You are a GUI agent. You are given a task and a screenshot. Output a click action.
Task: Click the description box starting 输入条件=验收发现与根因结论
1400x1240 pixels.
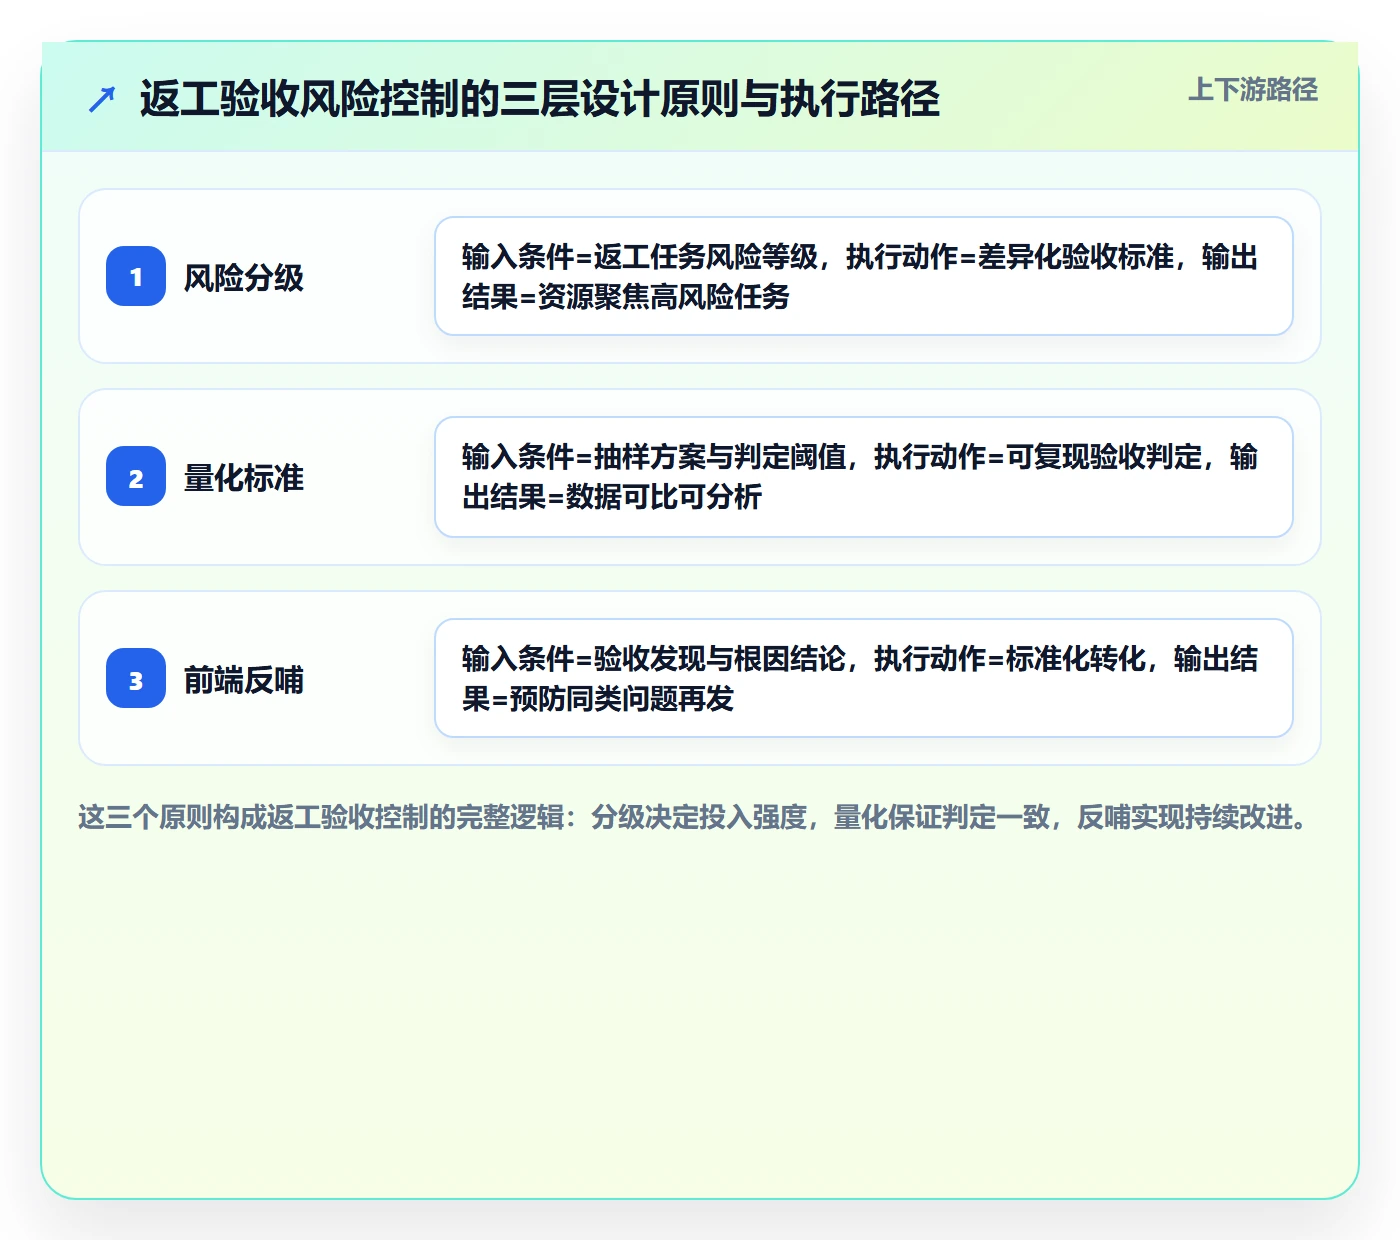click(x=864, y=678)
